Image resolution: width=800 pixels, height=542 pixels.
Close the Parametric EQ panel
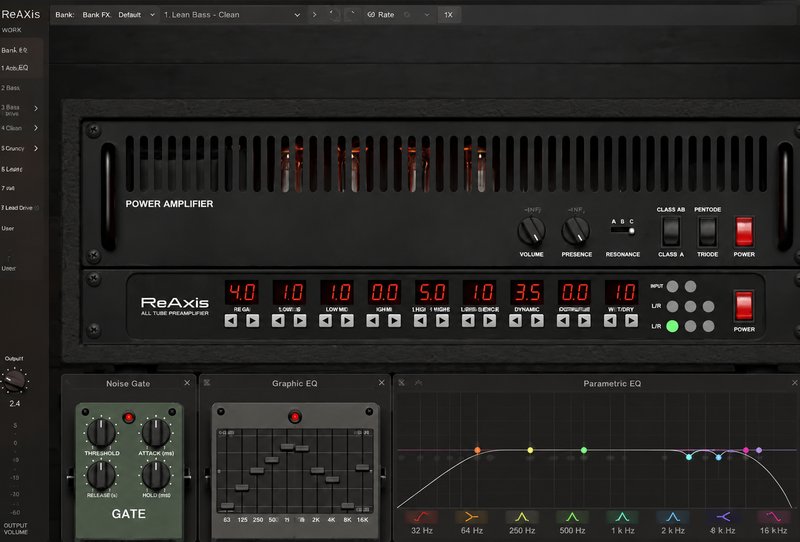pos(794,383)
